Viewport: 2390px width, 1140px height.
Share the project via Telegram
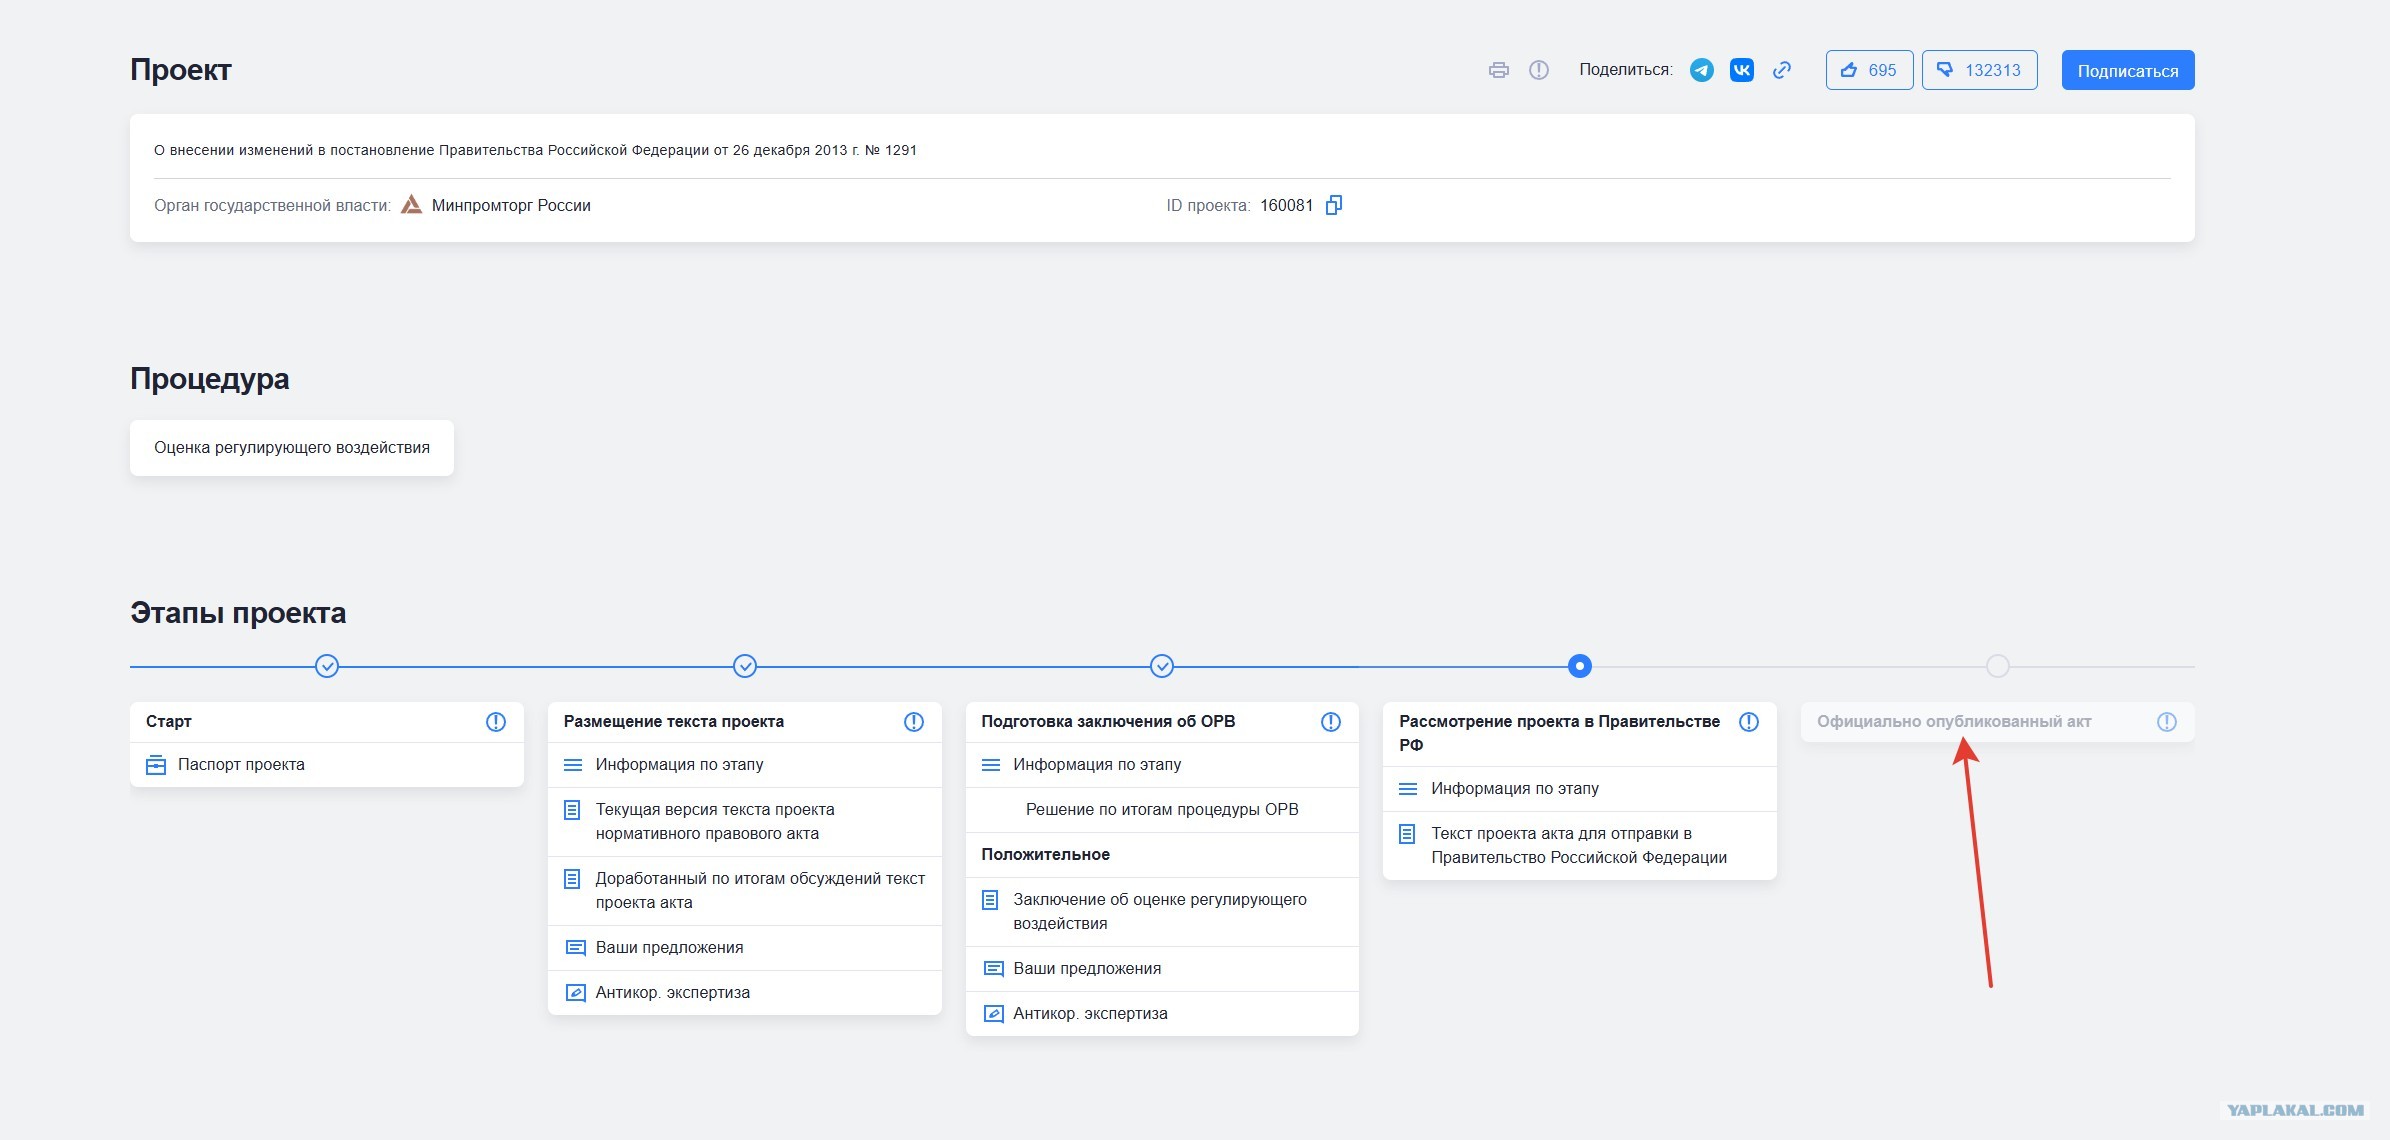[1702, 70]
